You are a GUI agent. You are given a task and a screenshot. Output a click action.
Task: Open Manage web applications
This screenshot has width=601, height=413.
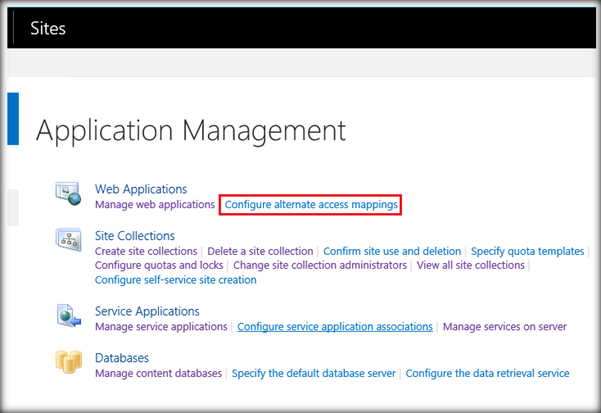coord(155,204)
